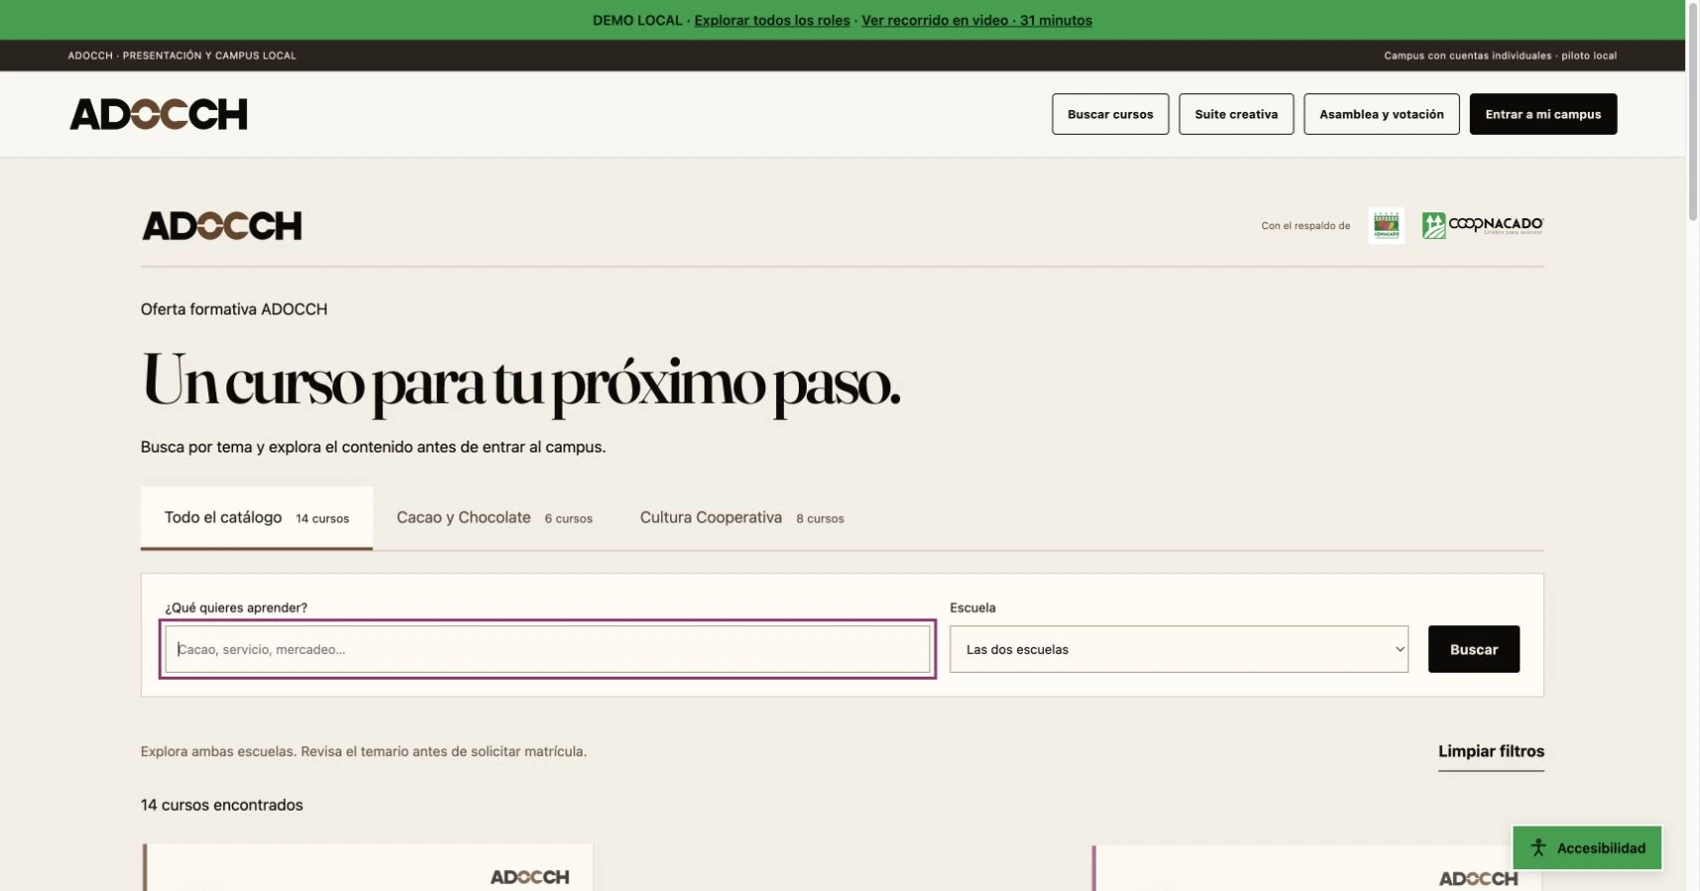Image resolution: width=1700 pixels, height=891 pixels.
Task: Switch to Todo el catálogo tab
Action: coord(257,518)
